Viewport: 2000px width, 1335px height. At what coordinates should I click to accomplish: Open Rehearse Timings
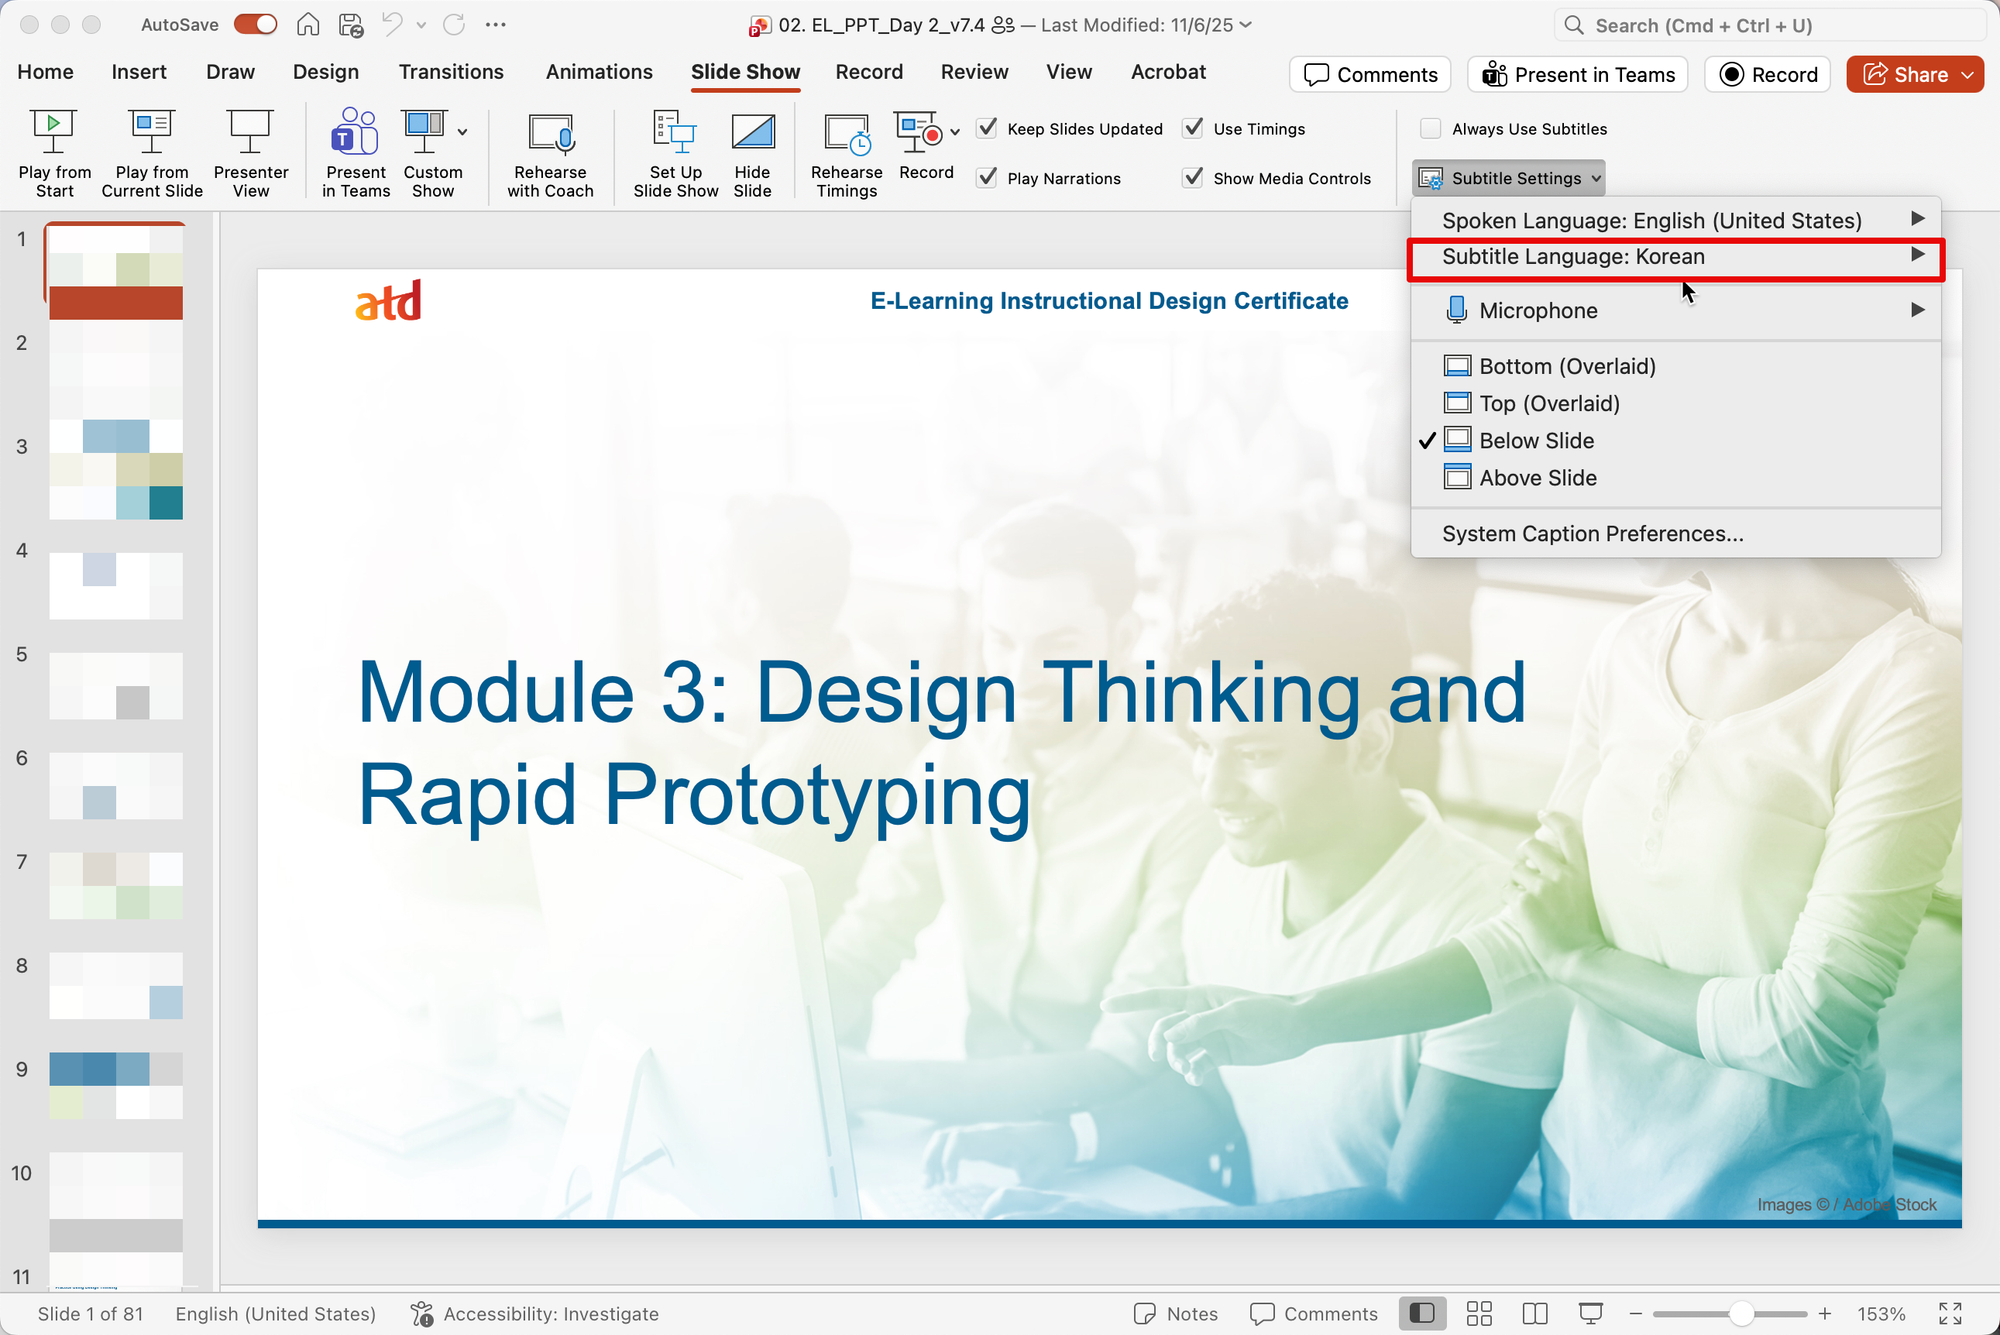click(x=846, y=152)
